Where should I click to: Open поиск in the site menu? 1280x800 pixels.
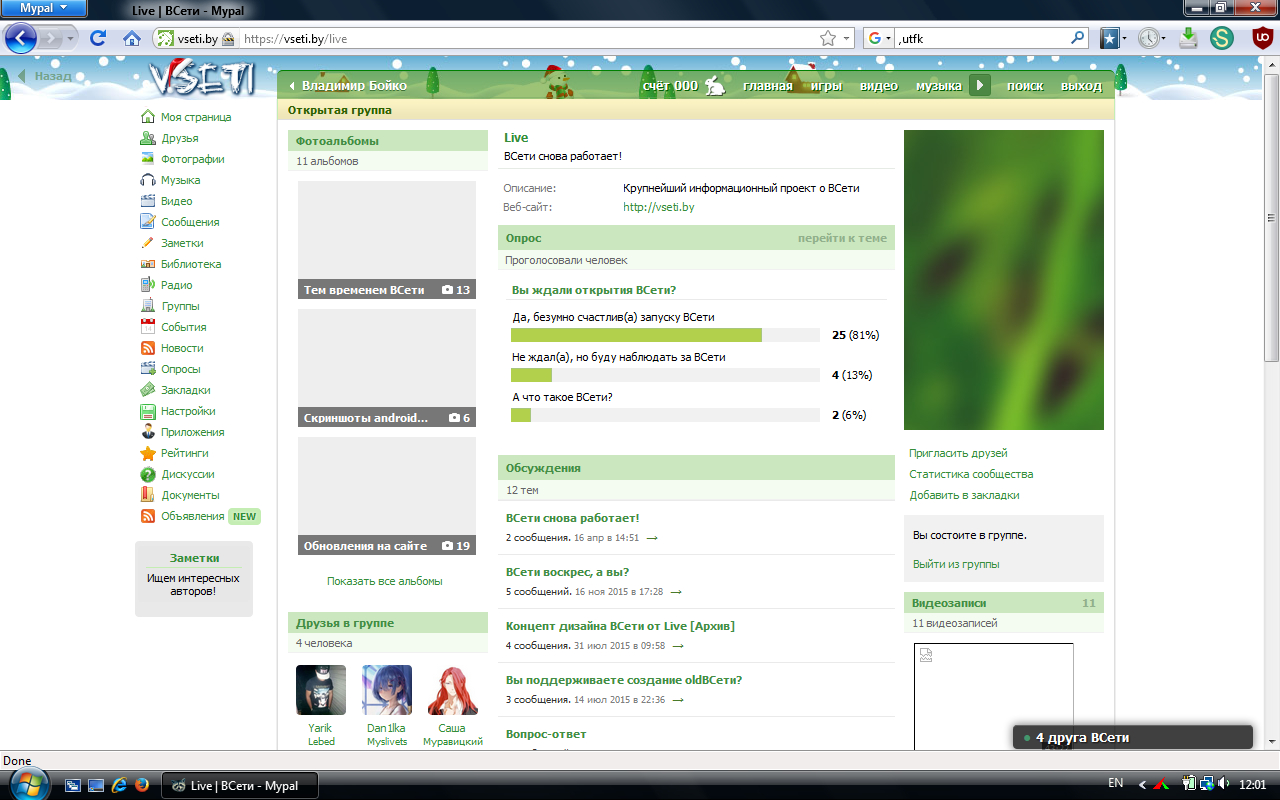[x=1025, y=86]
